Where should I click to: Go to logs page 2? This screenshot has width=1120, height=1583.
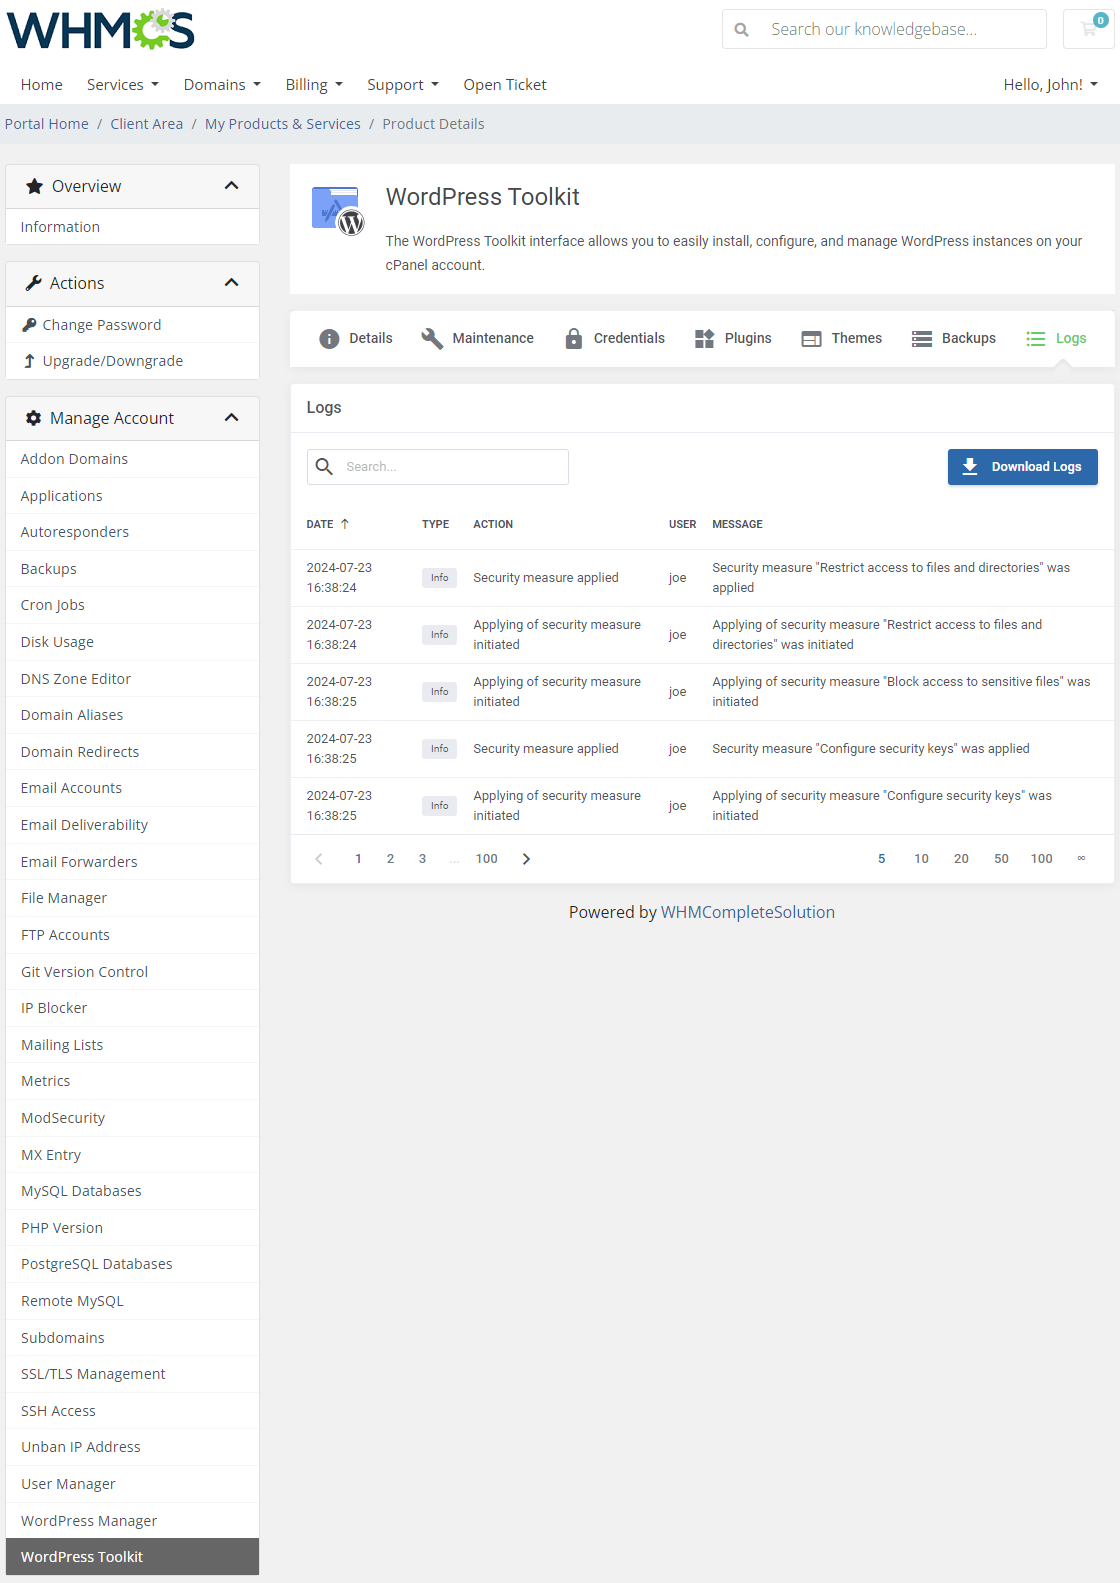(x=390, y=859)
